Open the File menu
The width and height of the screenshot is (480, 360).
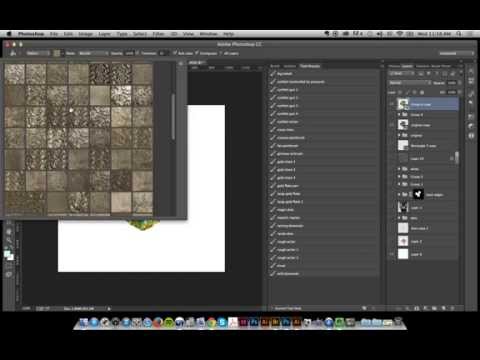54,34
